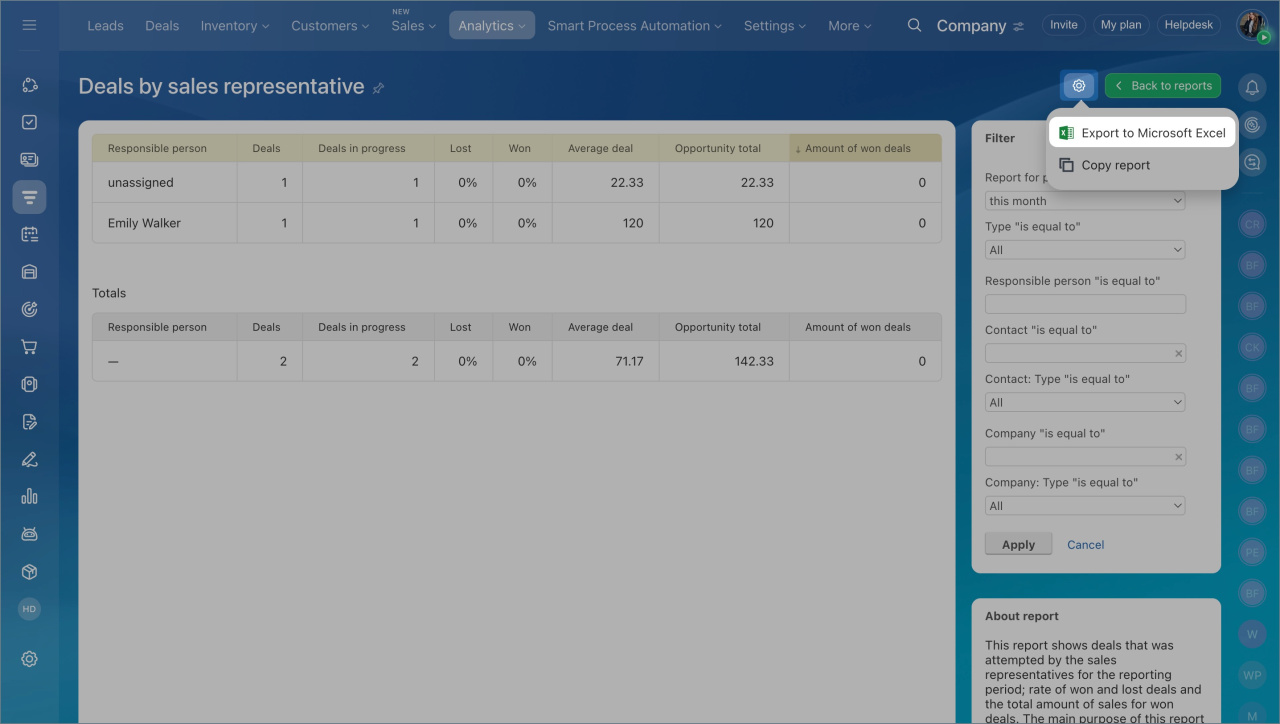
Task: Open the Contact: Type dropdown
Action: tap(1084, 402)
